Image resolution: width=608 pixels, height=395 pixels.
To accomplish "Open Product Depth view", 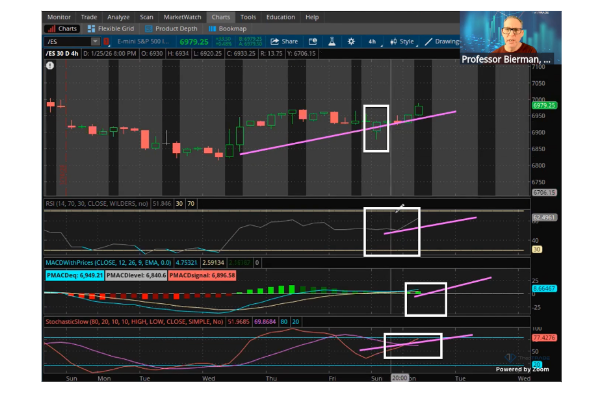I will (171, 29).
